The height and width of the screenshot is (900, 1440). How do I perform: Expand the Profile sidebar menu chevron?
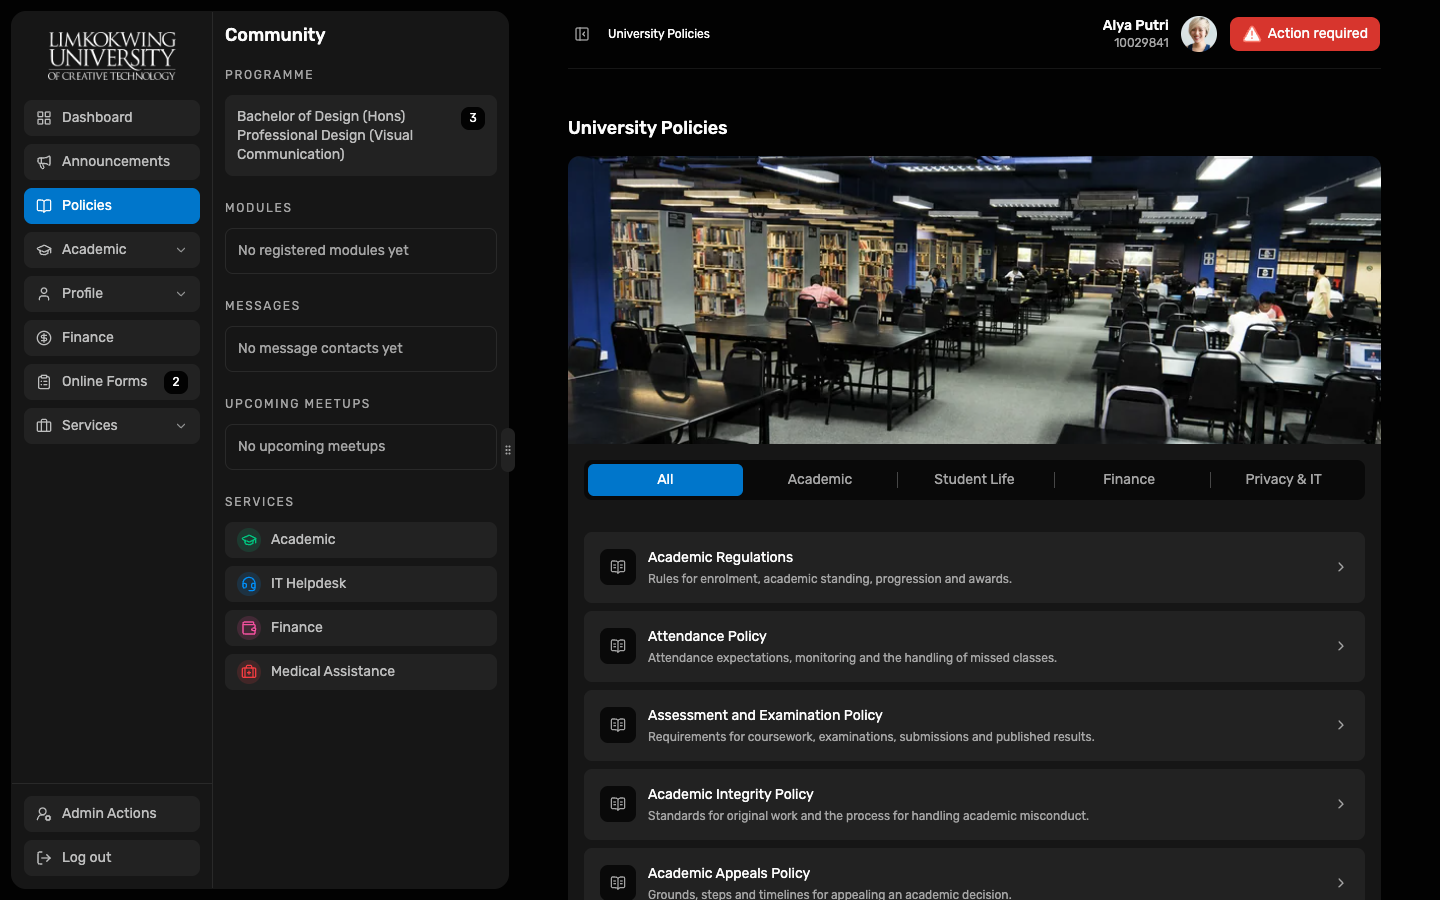pos(181,294)
